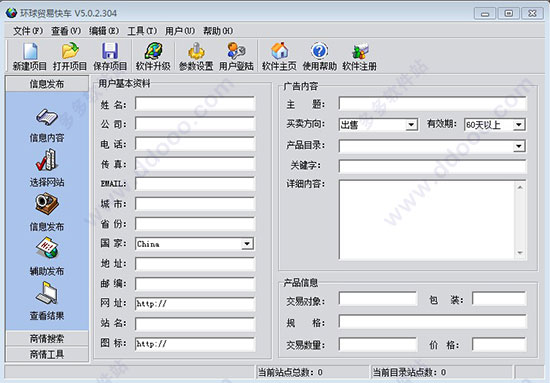Click the 网址 http:// field
The image size is (550, 383).
click(x=195, y=304)
